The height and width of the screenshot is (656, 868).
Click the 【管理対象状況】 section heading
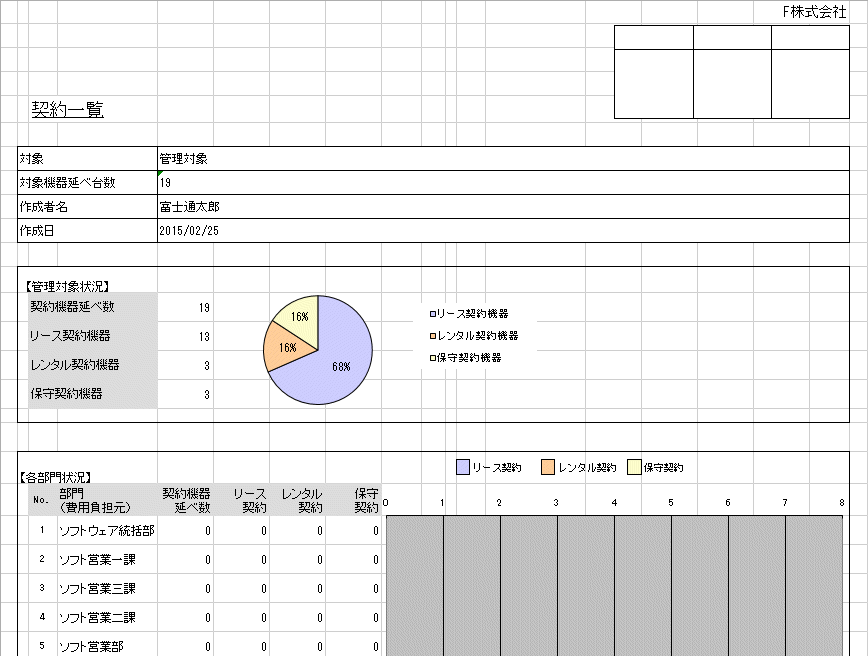coord(67,286)
